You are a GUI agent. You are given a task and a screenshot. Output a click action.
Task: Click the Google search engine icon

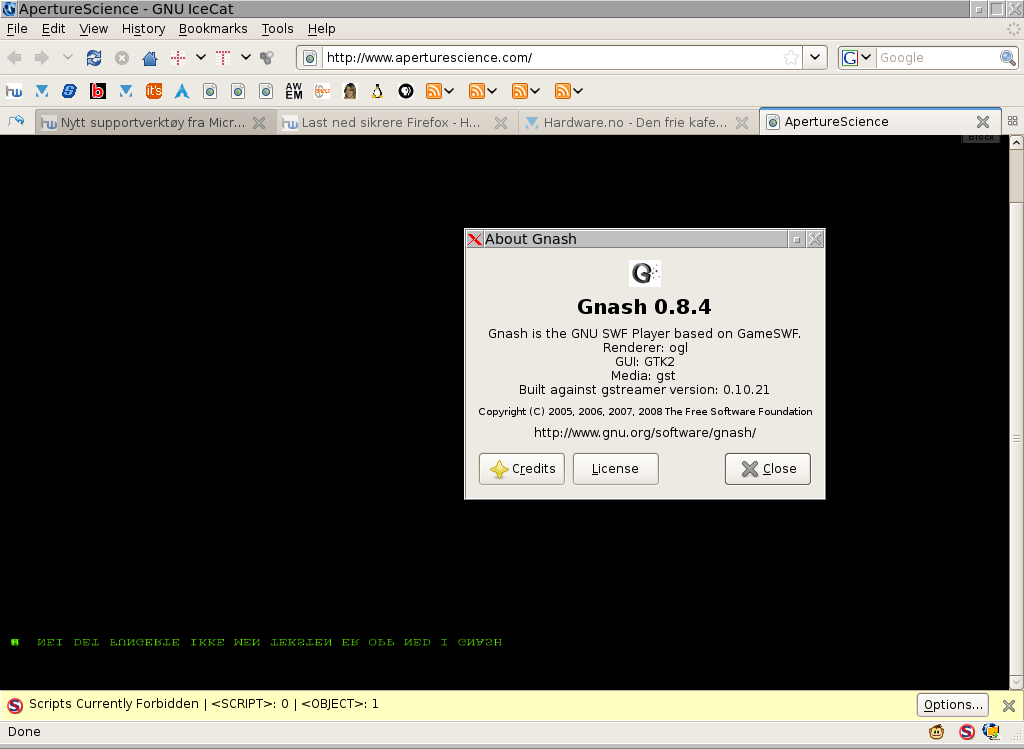click(850, 58)
